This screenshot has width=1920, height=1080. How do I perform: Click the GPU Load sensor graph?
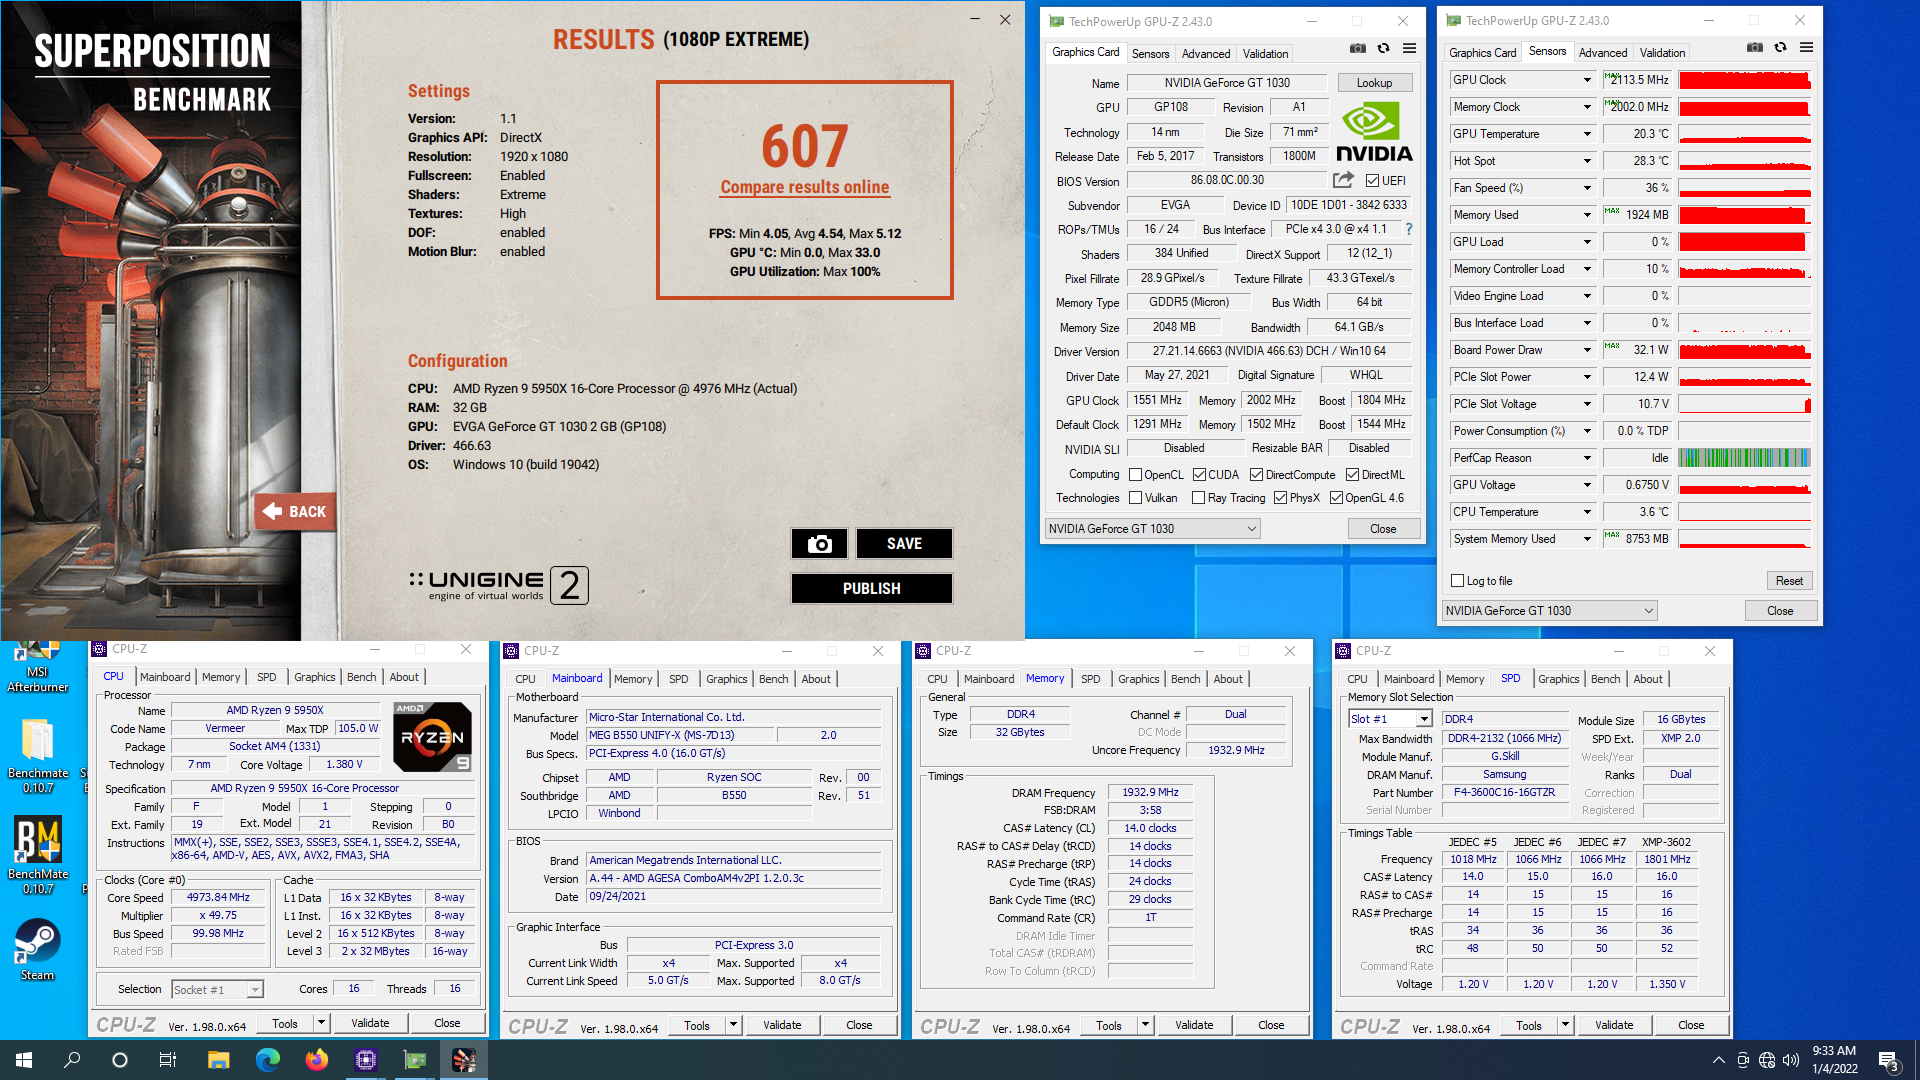click(x=1745, y=242)
